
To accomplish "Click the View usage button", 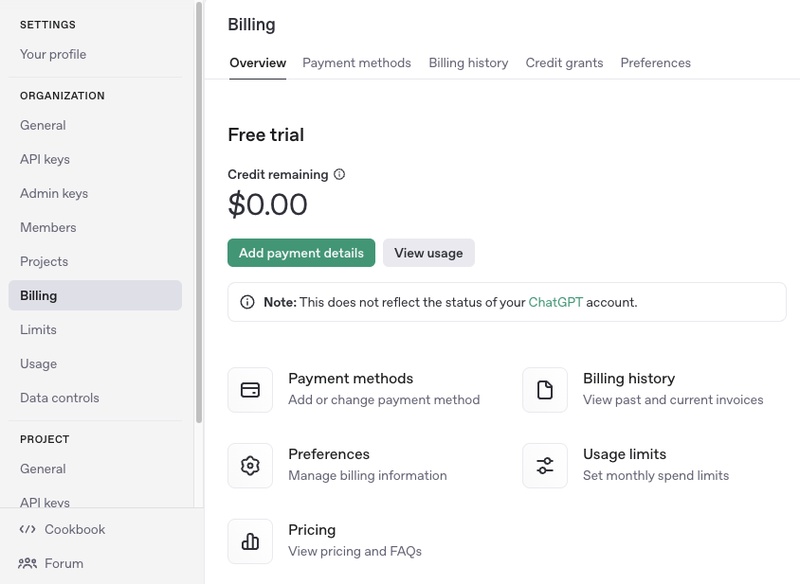I will (429, 253).
